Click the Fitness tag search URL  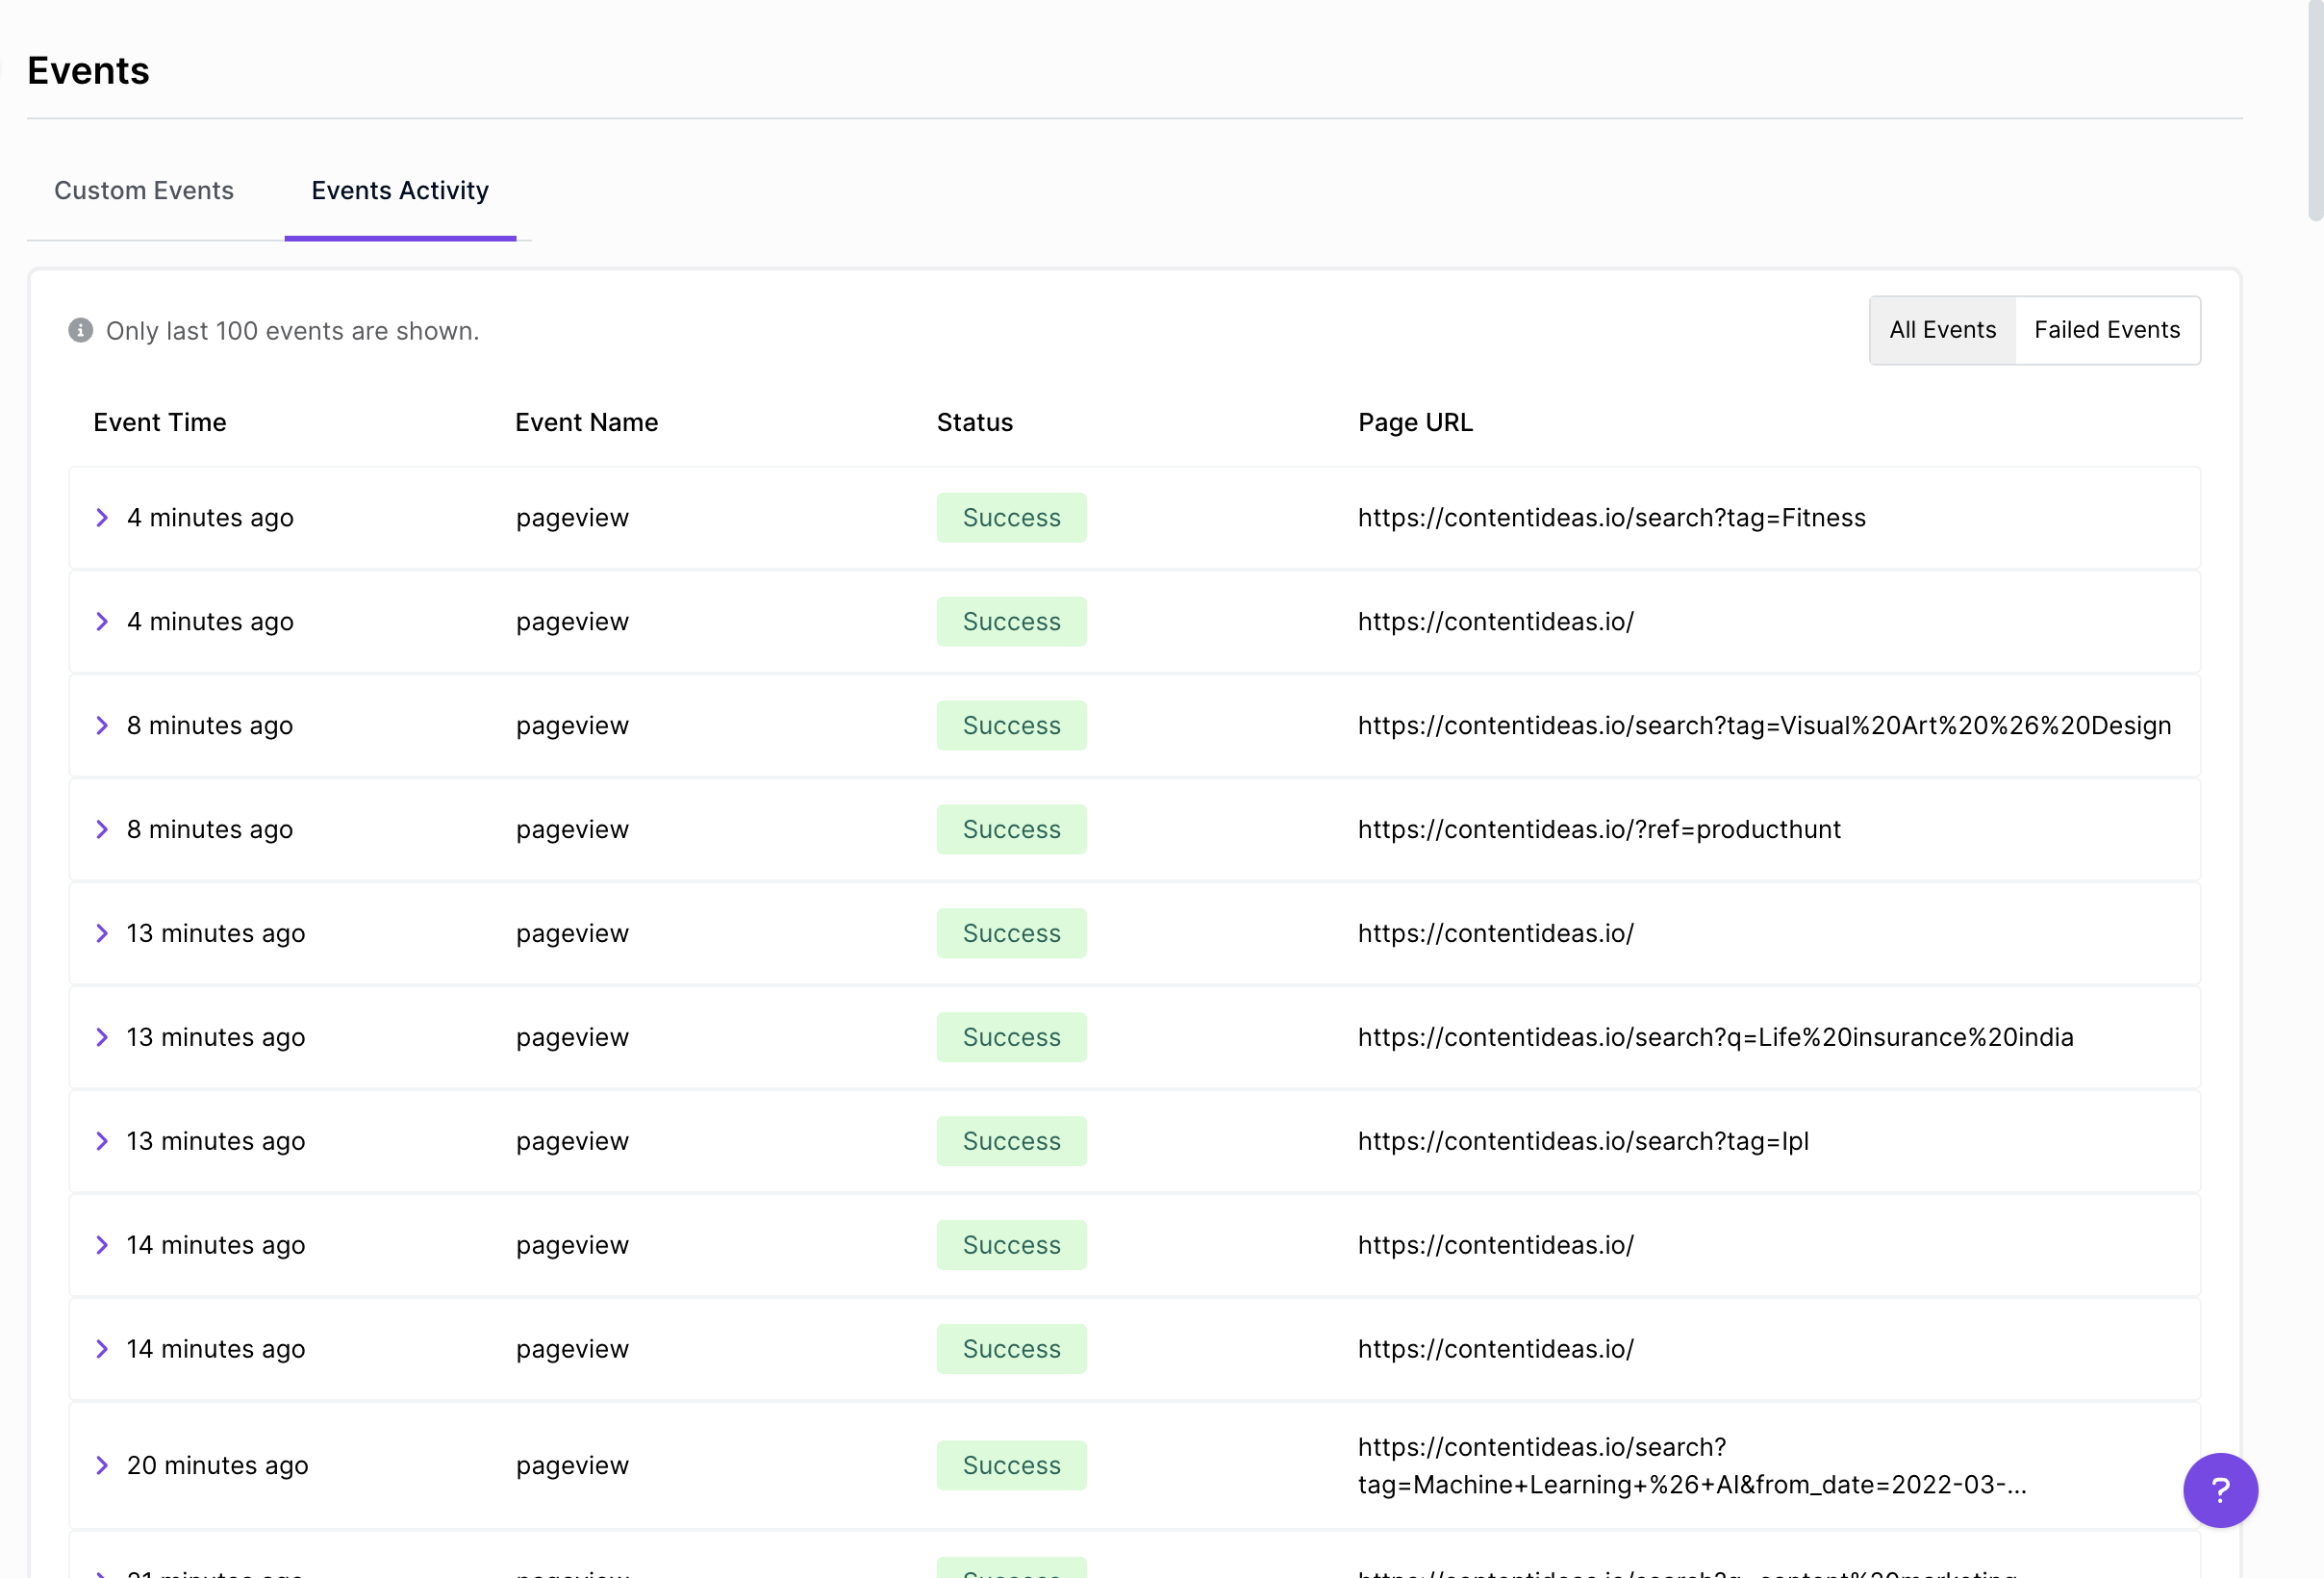[x=1611, y=517]
